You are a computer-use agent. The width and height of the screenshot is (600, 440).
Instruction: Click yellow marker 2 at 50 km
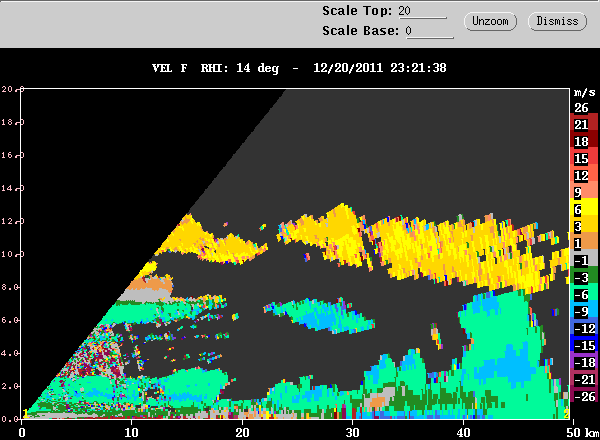coord(566,414)
